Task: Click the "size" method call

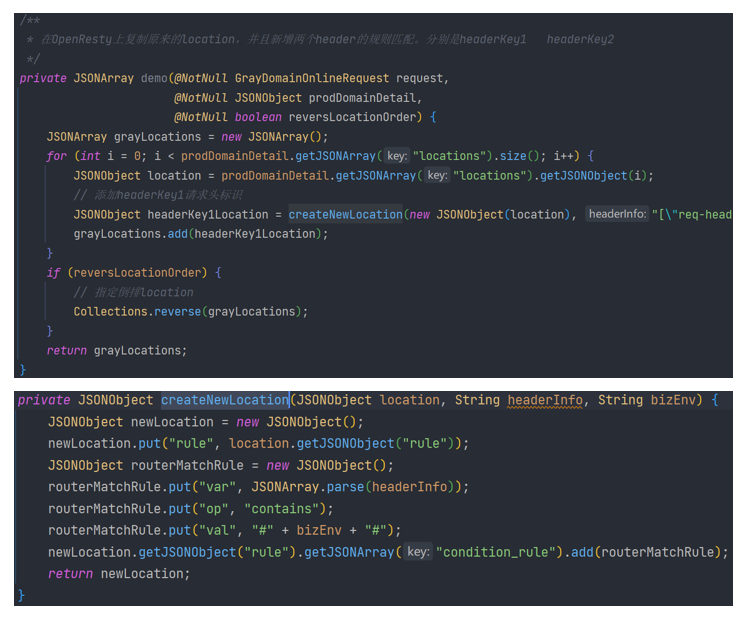Action: coord(513,156)
